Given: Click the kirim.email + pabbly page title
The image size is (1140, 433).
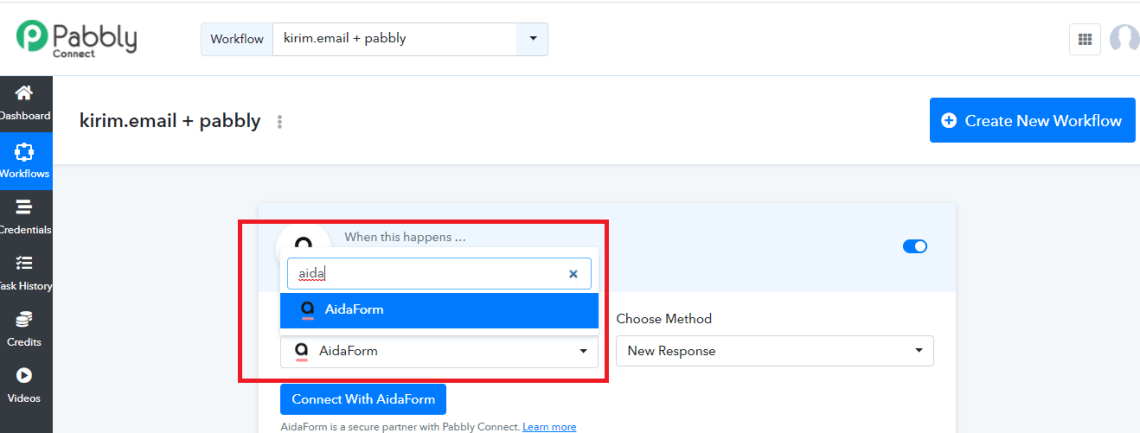Looking at the screenshot, I should 170,121.
